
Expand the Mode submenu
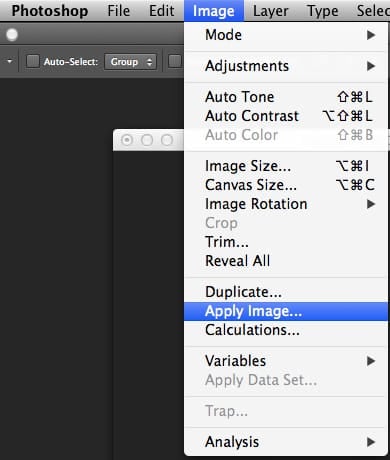(286, 35)
